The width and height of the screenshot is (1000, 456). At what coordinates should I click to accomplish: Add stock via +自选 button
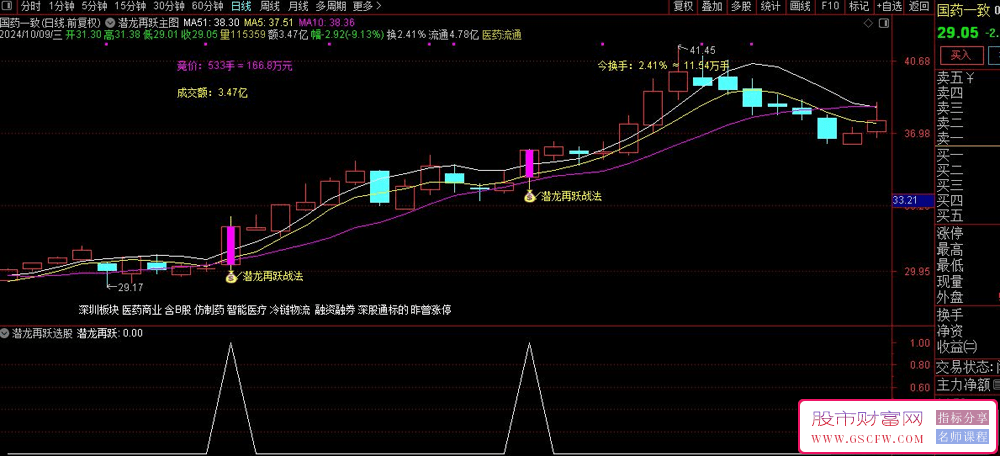click(x=889, y=6)
